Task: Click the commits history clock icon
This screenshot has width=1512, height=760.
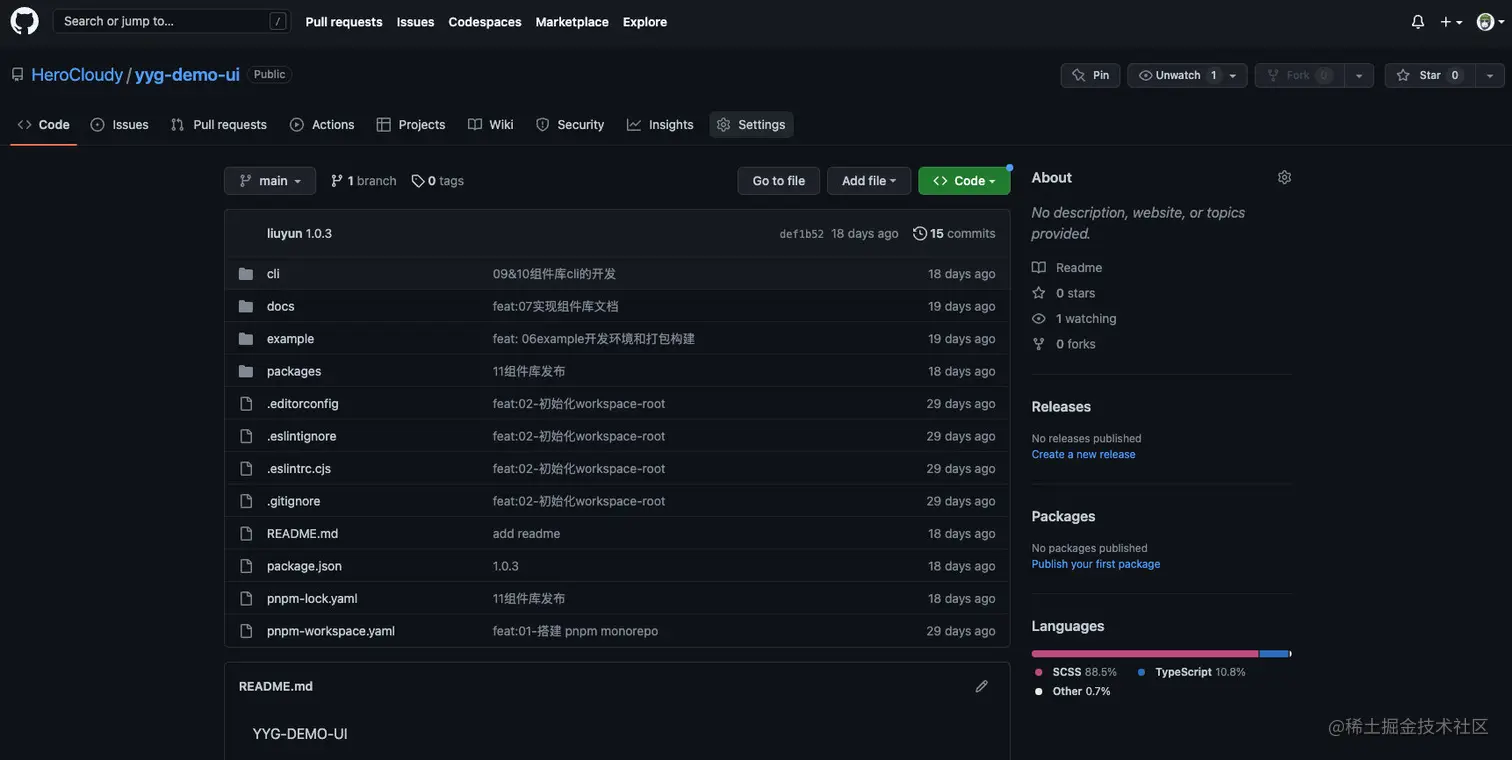Action: click(x=920, y=233)
